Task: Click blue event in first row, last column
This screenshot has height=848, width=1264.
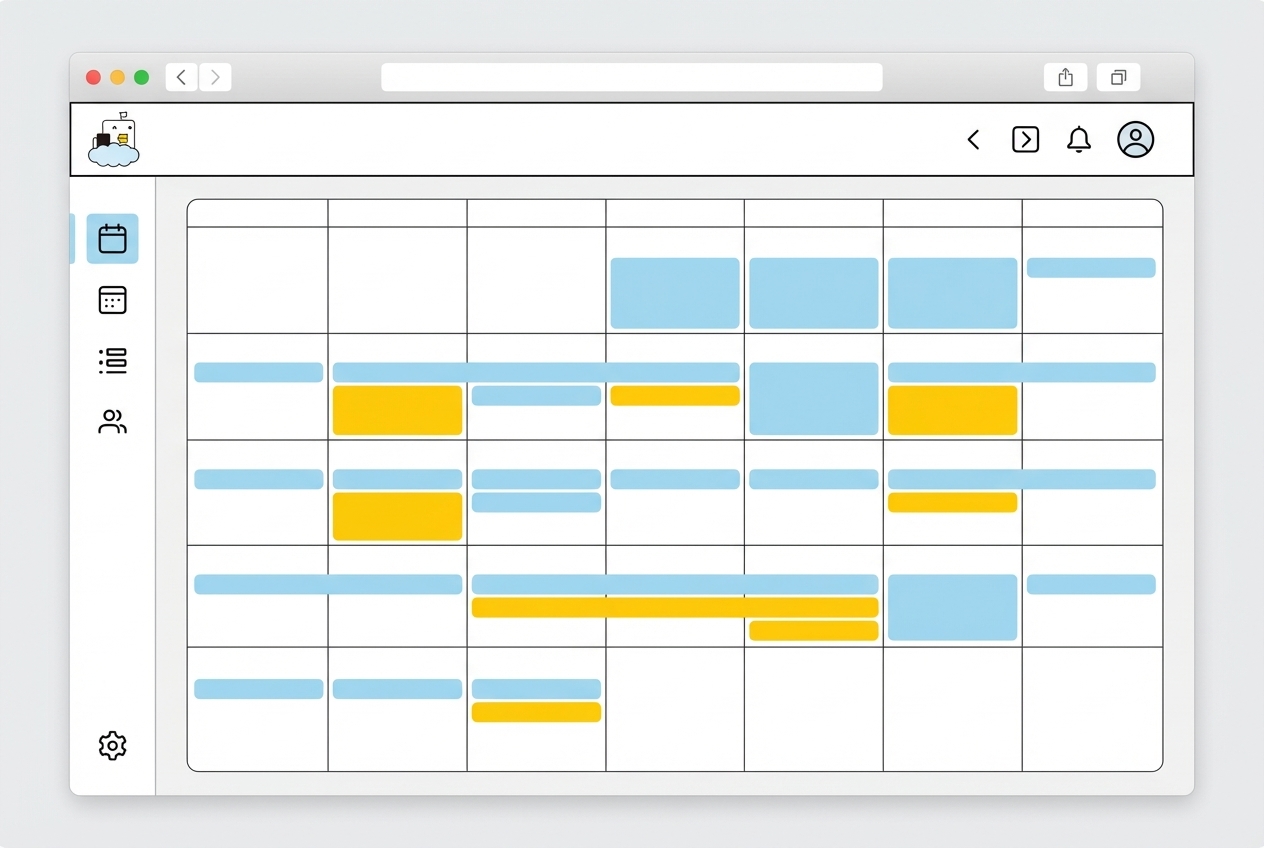Action: (x=1091, y=267)
